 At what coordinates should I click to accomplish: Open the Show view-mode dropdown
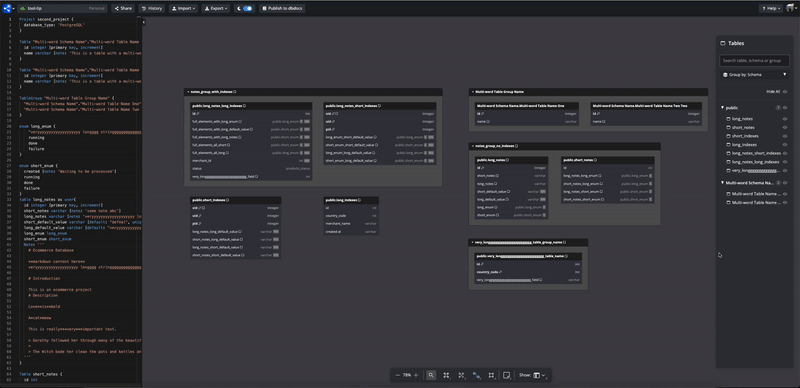coord(539,375)
